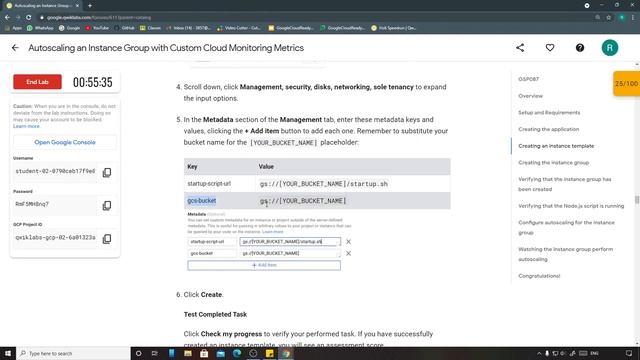Reload the page in the browser

coord(29,18)
